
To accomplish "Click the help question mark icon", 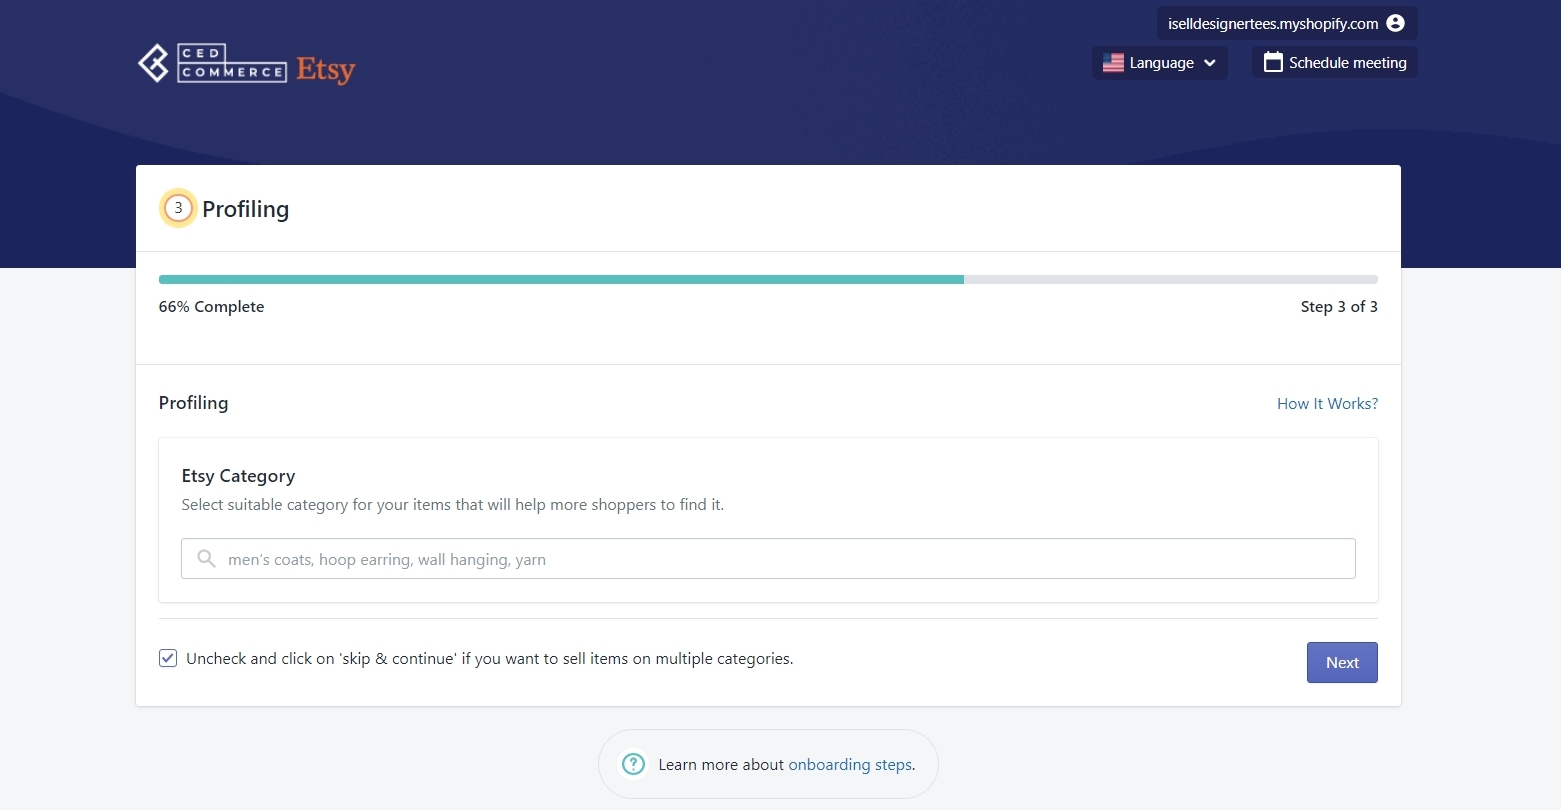I will click(x=633, y=764).
